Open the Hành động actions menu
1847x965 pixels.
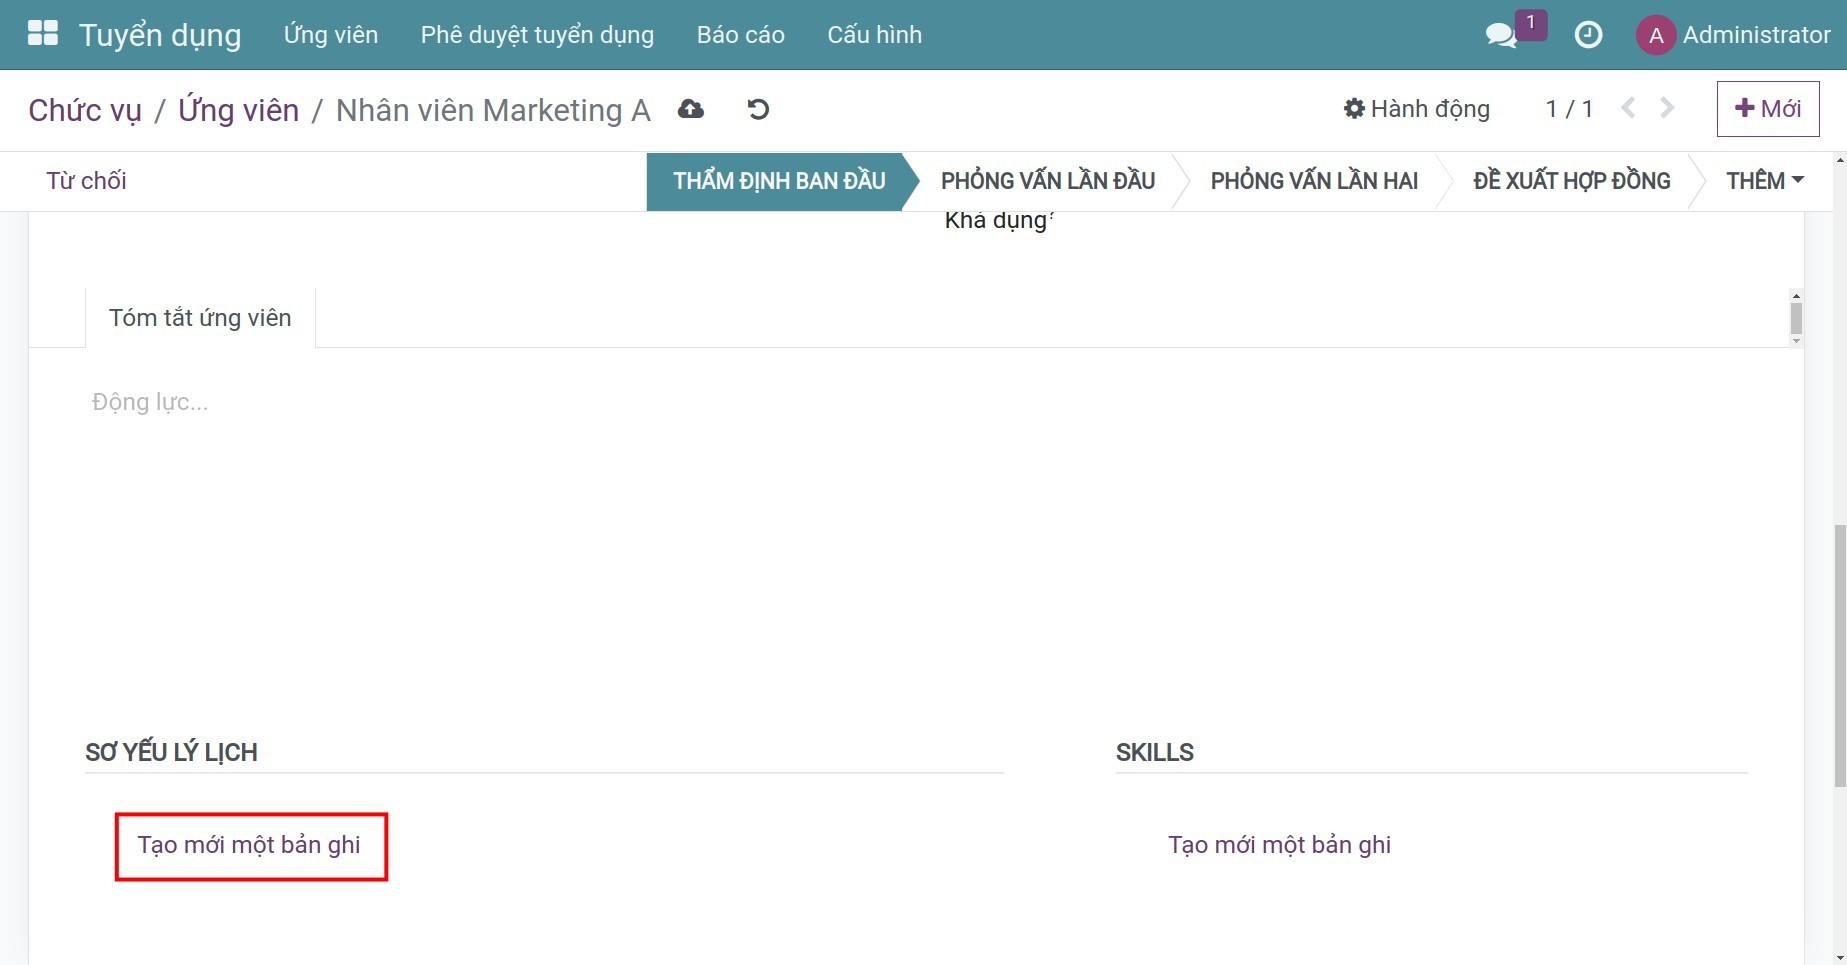[x=1416, y=108]
